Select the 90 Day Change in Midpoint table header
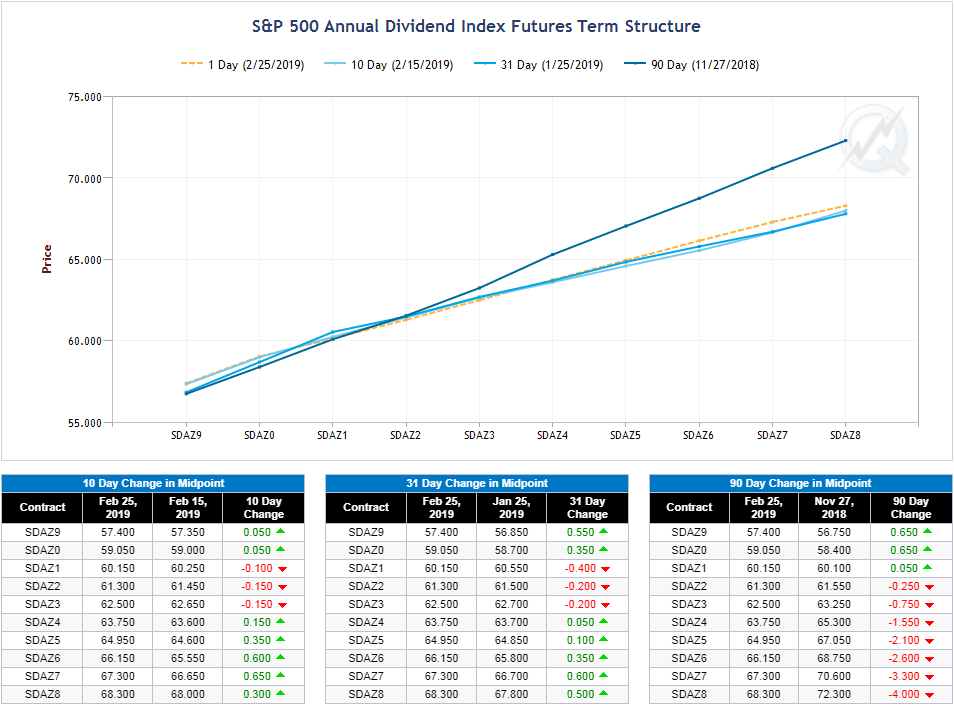The width and height of the screenshot is (954, 705). pyautogui.click(x=800, y=483)
